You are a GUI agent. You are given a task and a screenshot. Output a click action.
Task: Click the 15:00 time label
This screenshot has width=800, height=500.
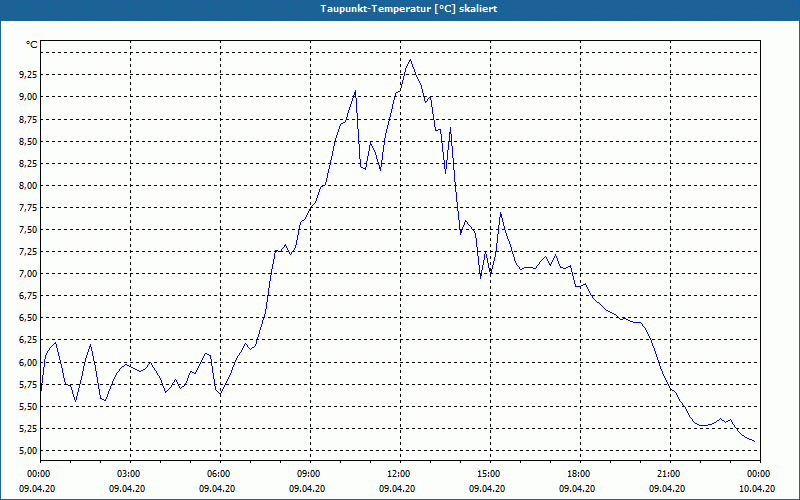pos(490,474)
